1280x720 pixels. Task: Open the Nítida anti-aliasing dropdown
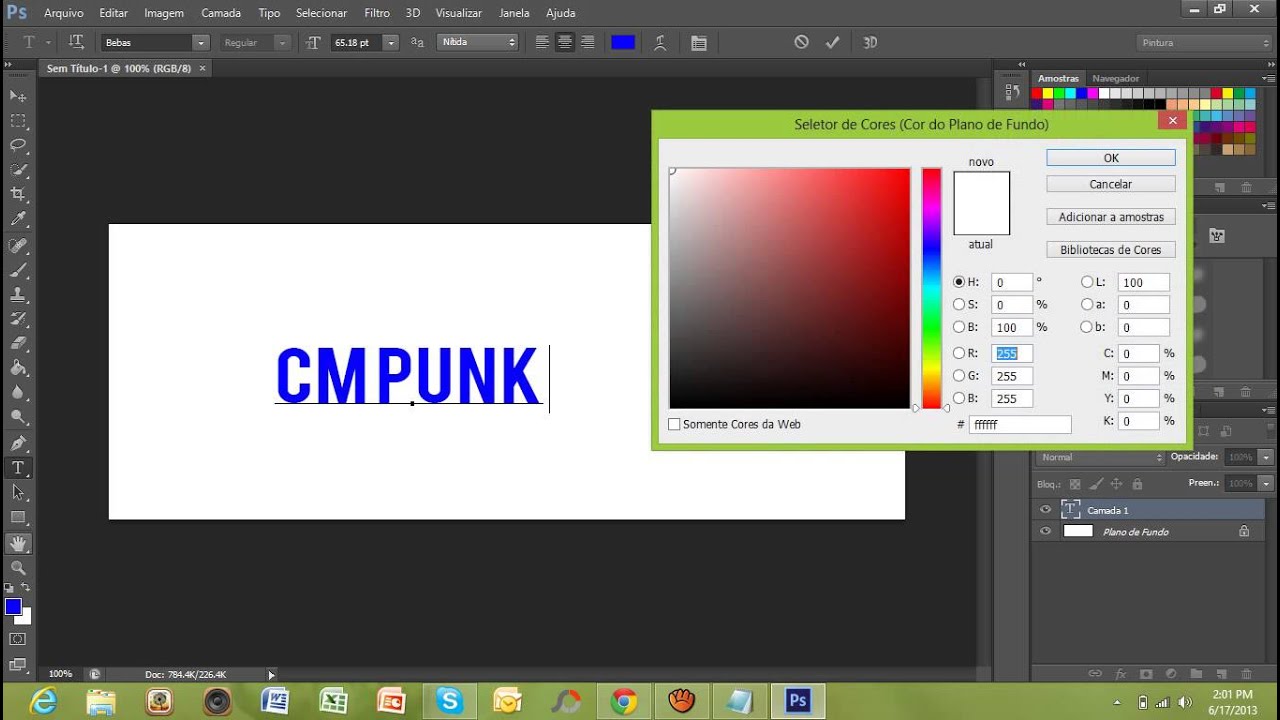[x=478, y=42]
